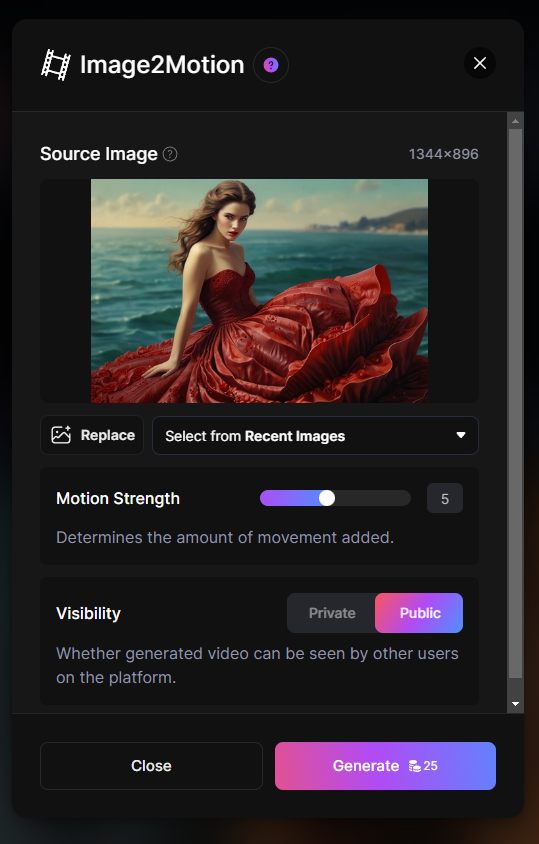The width and height of the screenshot is (539, 844).
Task: Set visibility to Private
Action: 332,613
